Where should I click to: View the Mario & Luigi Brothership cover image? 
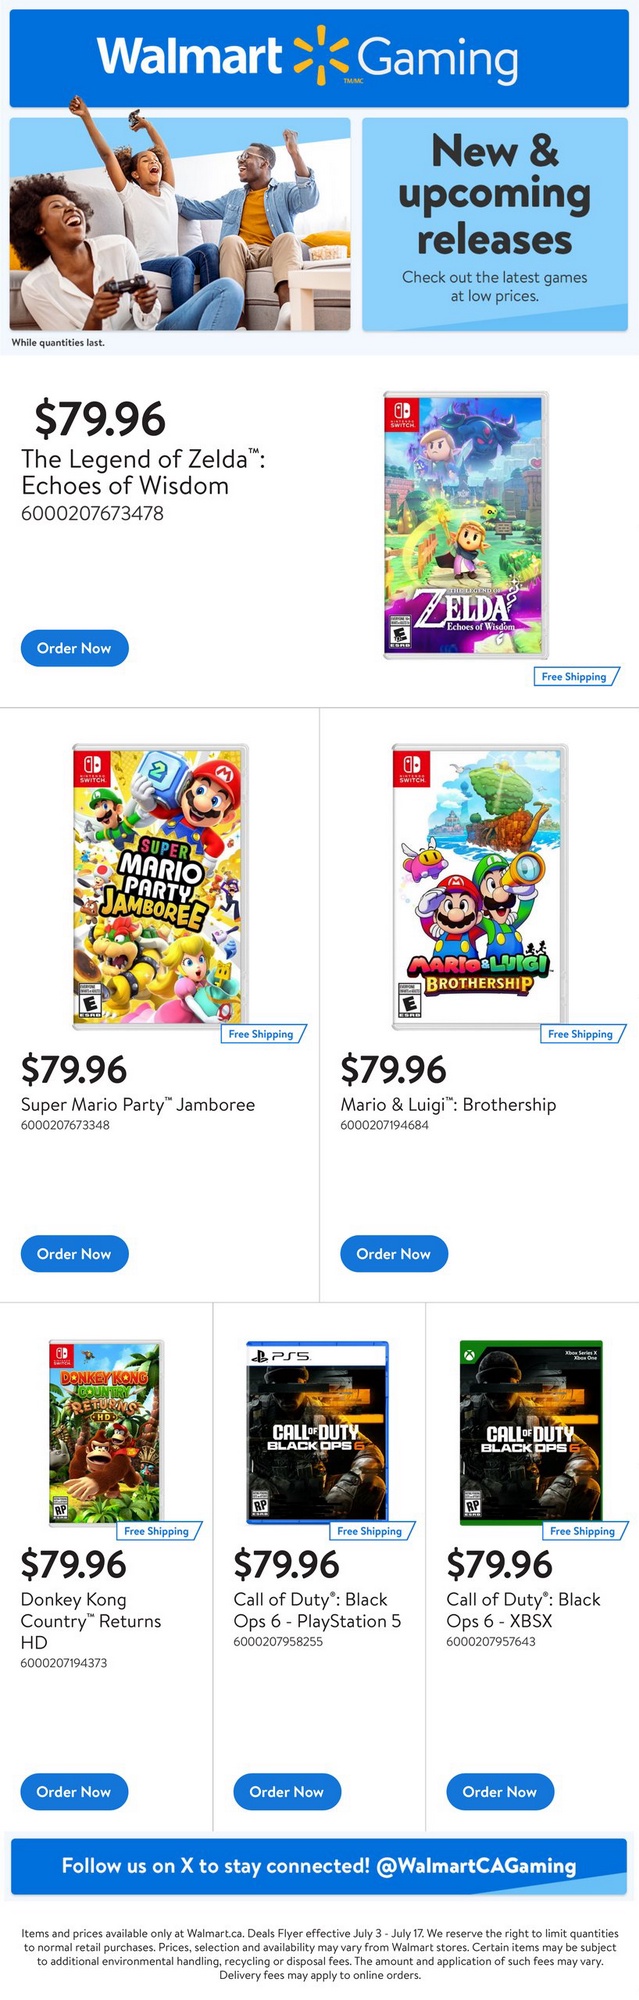[480, 886]
